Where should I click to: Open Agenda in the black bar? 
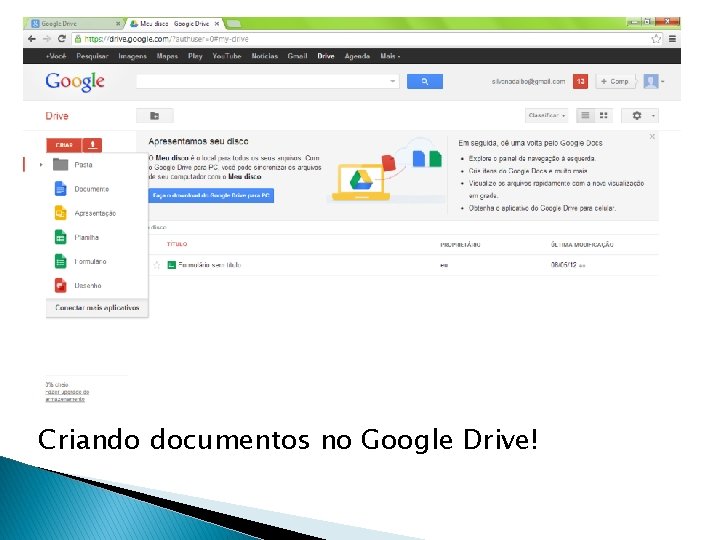357,56
